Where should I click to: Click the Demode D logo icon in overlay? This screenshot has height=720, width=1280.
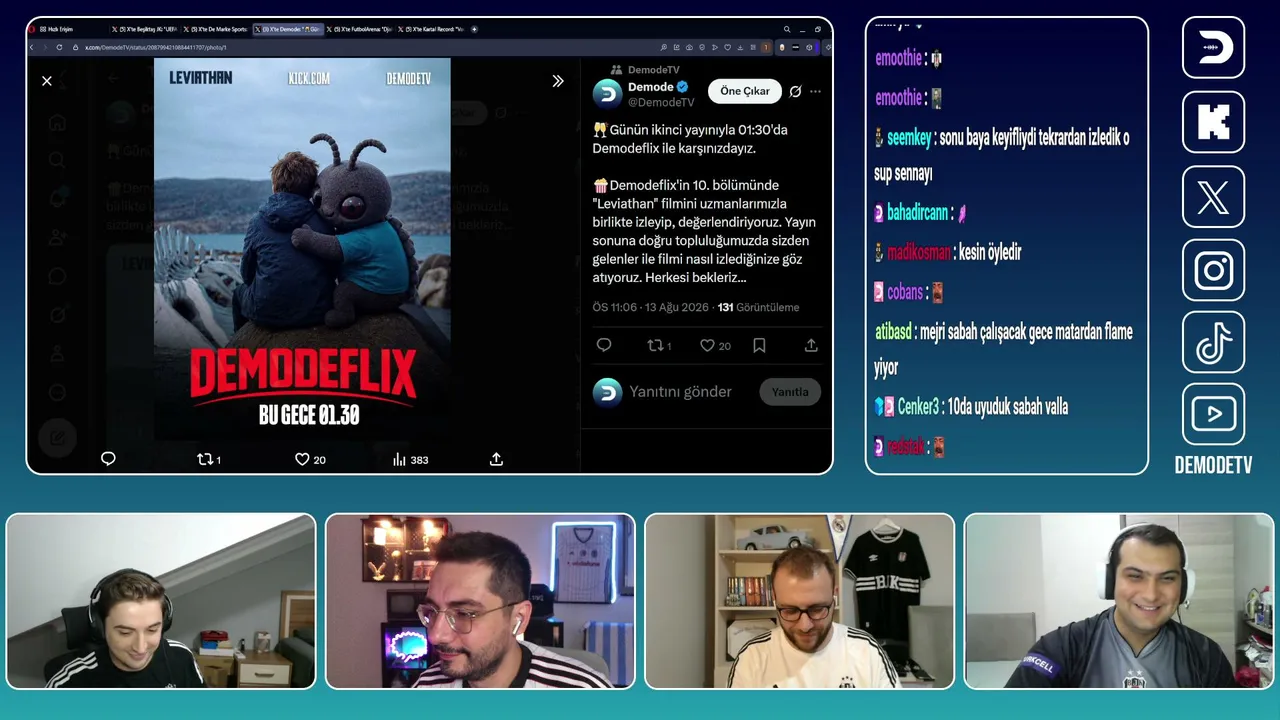click(1213, 47)
